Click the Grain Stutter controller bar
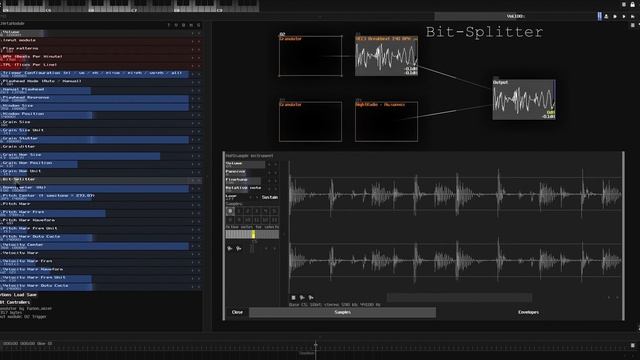The image size is (640, 360). pyautogui.click(x=95, y=140)
